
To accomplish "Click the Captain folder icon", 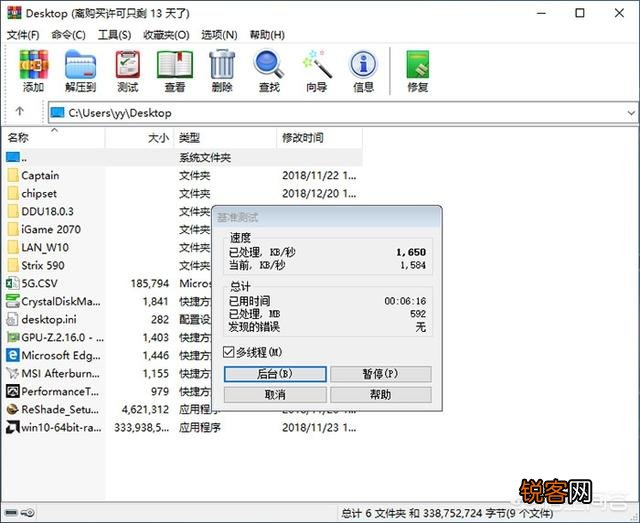I will [x=13, y=176].
